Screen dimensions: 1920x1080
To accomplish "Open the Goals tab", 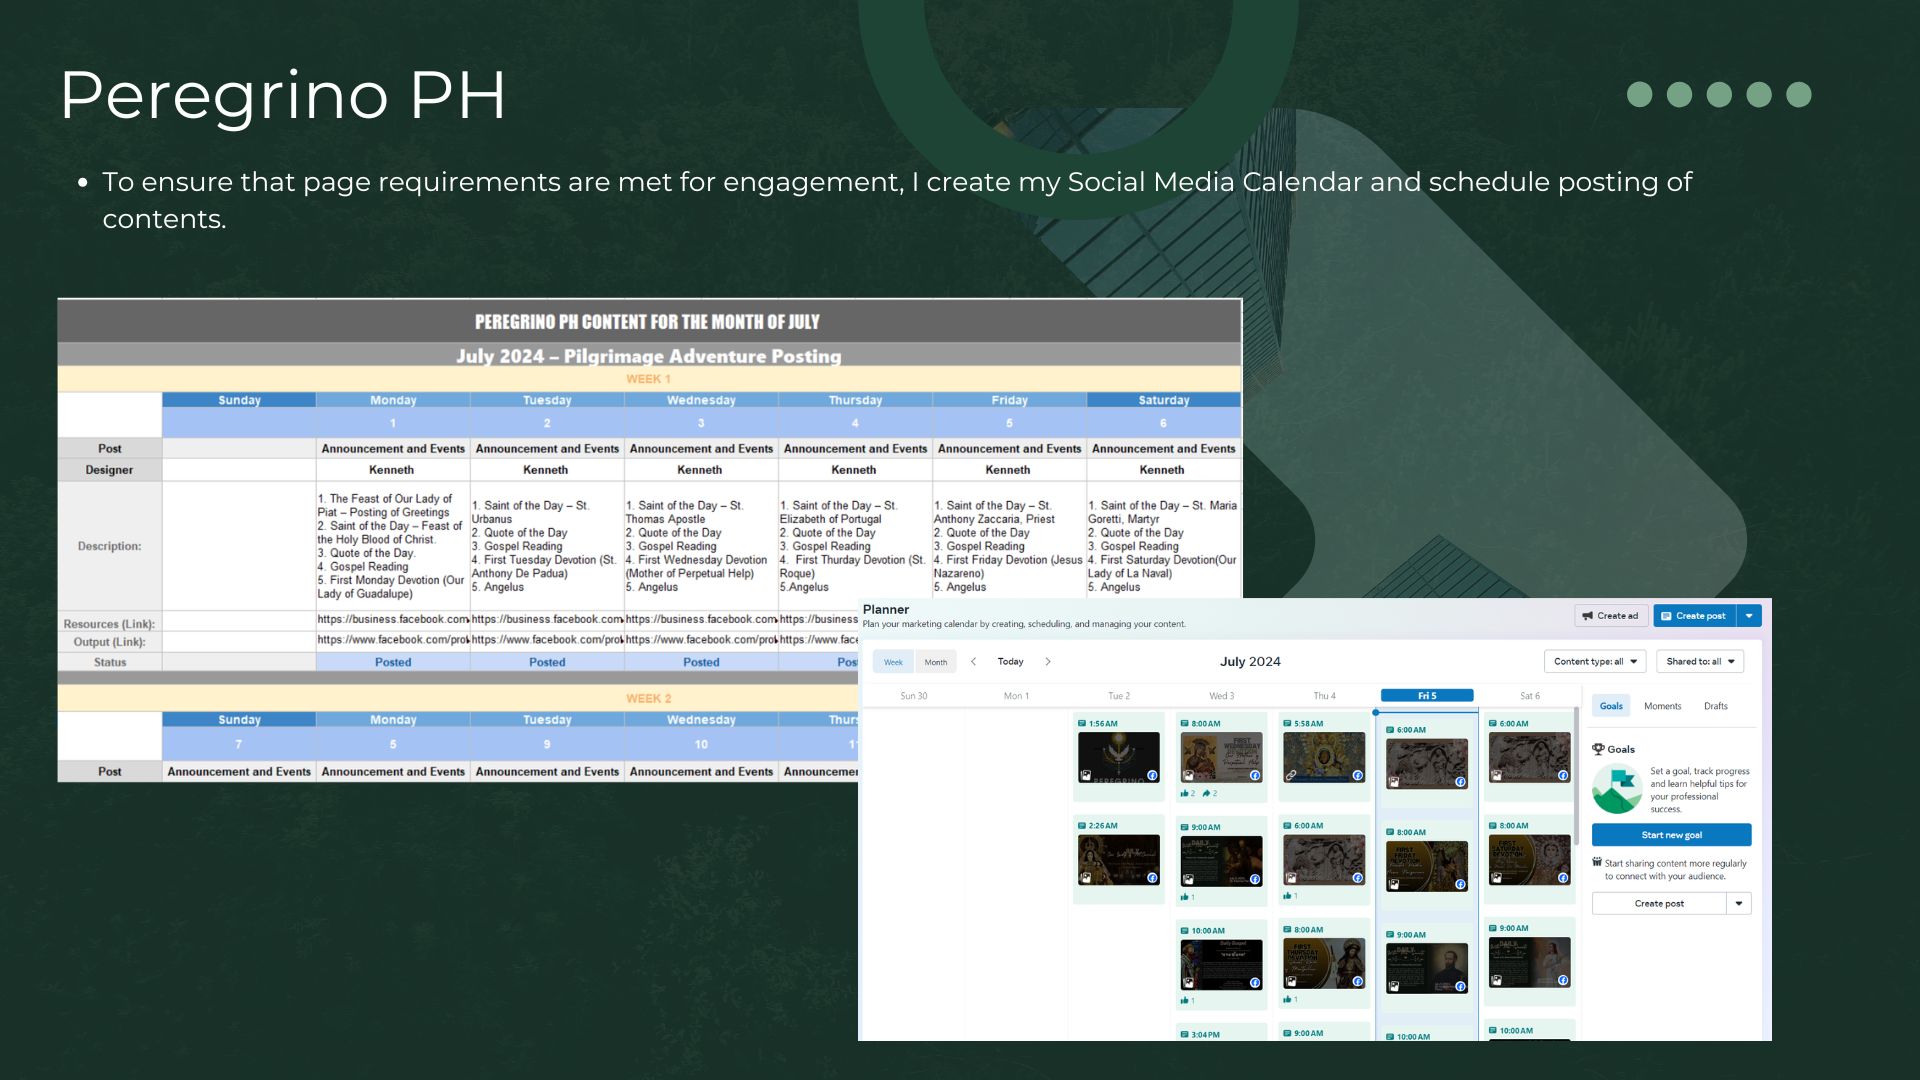I will [1611, 706].
